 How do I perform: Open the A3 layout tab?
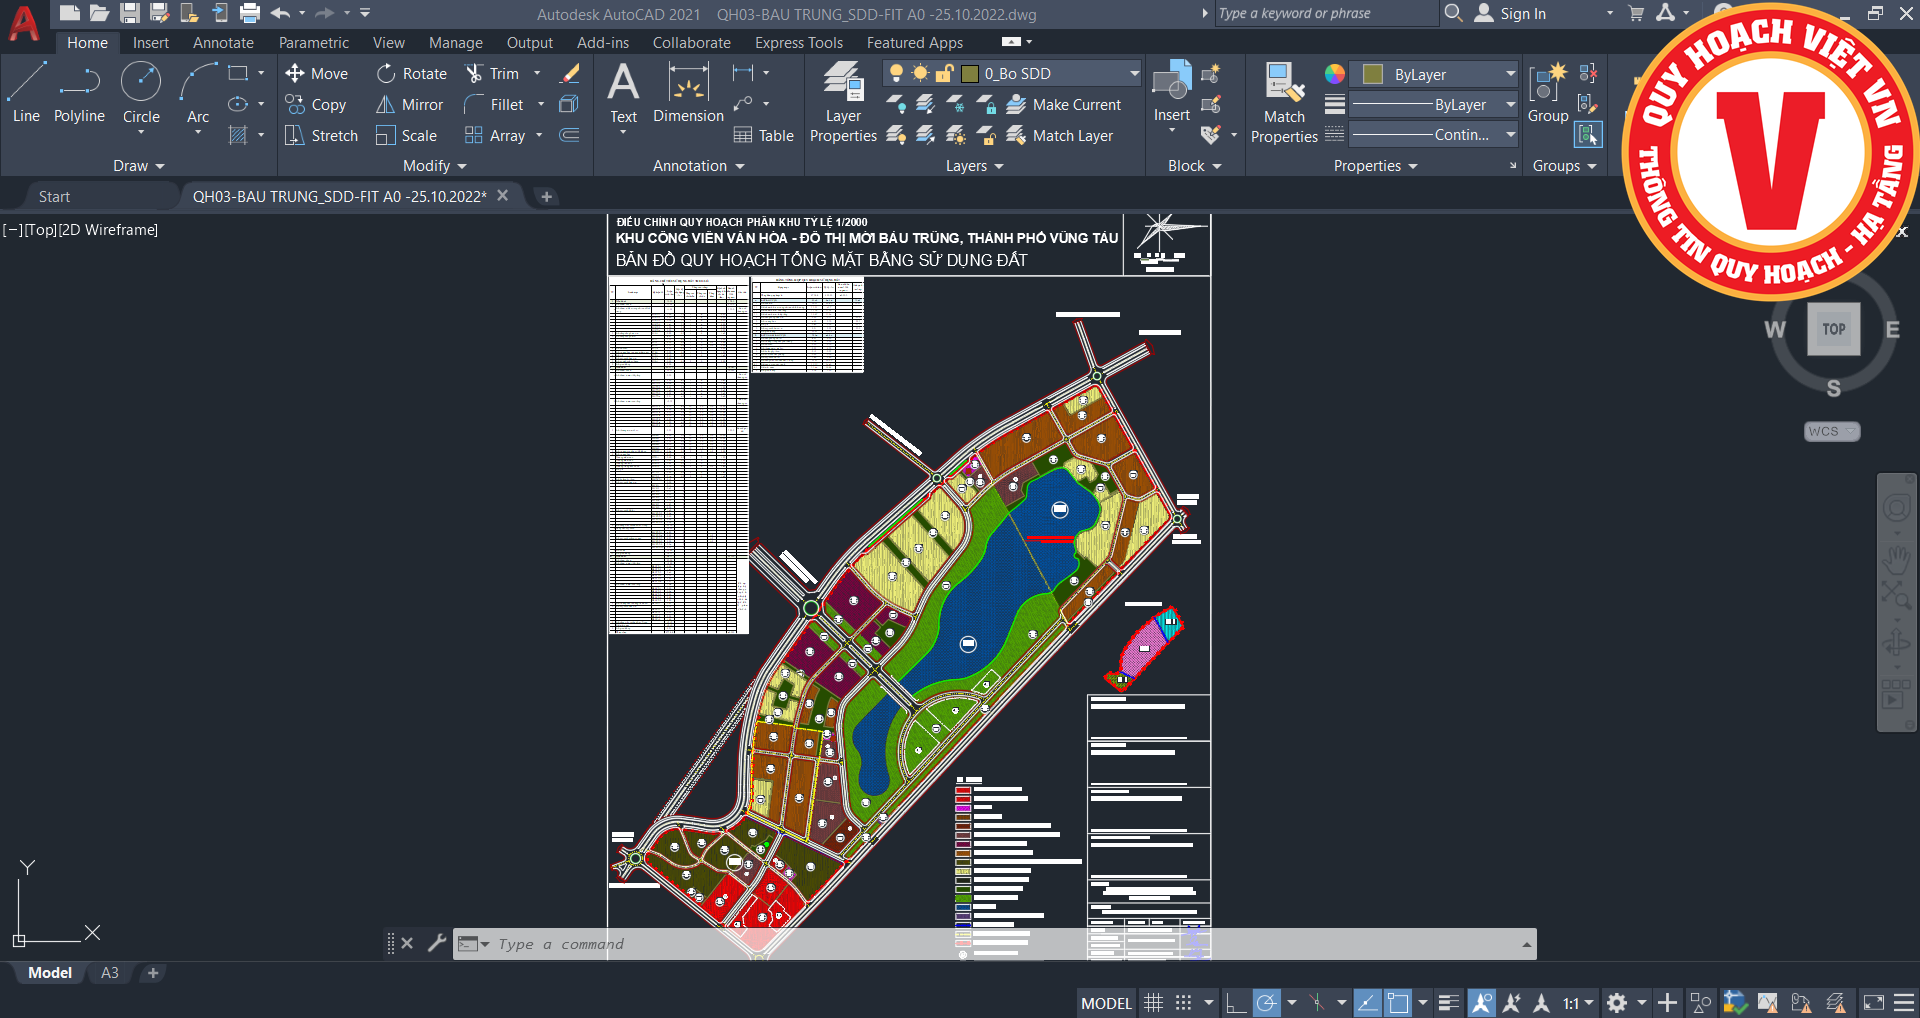110,973
